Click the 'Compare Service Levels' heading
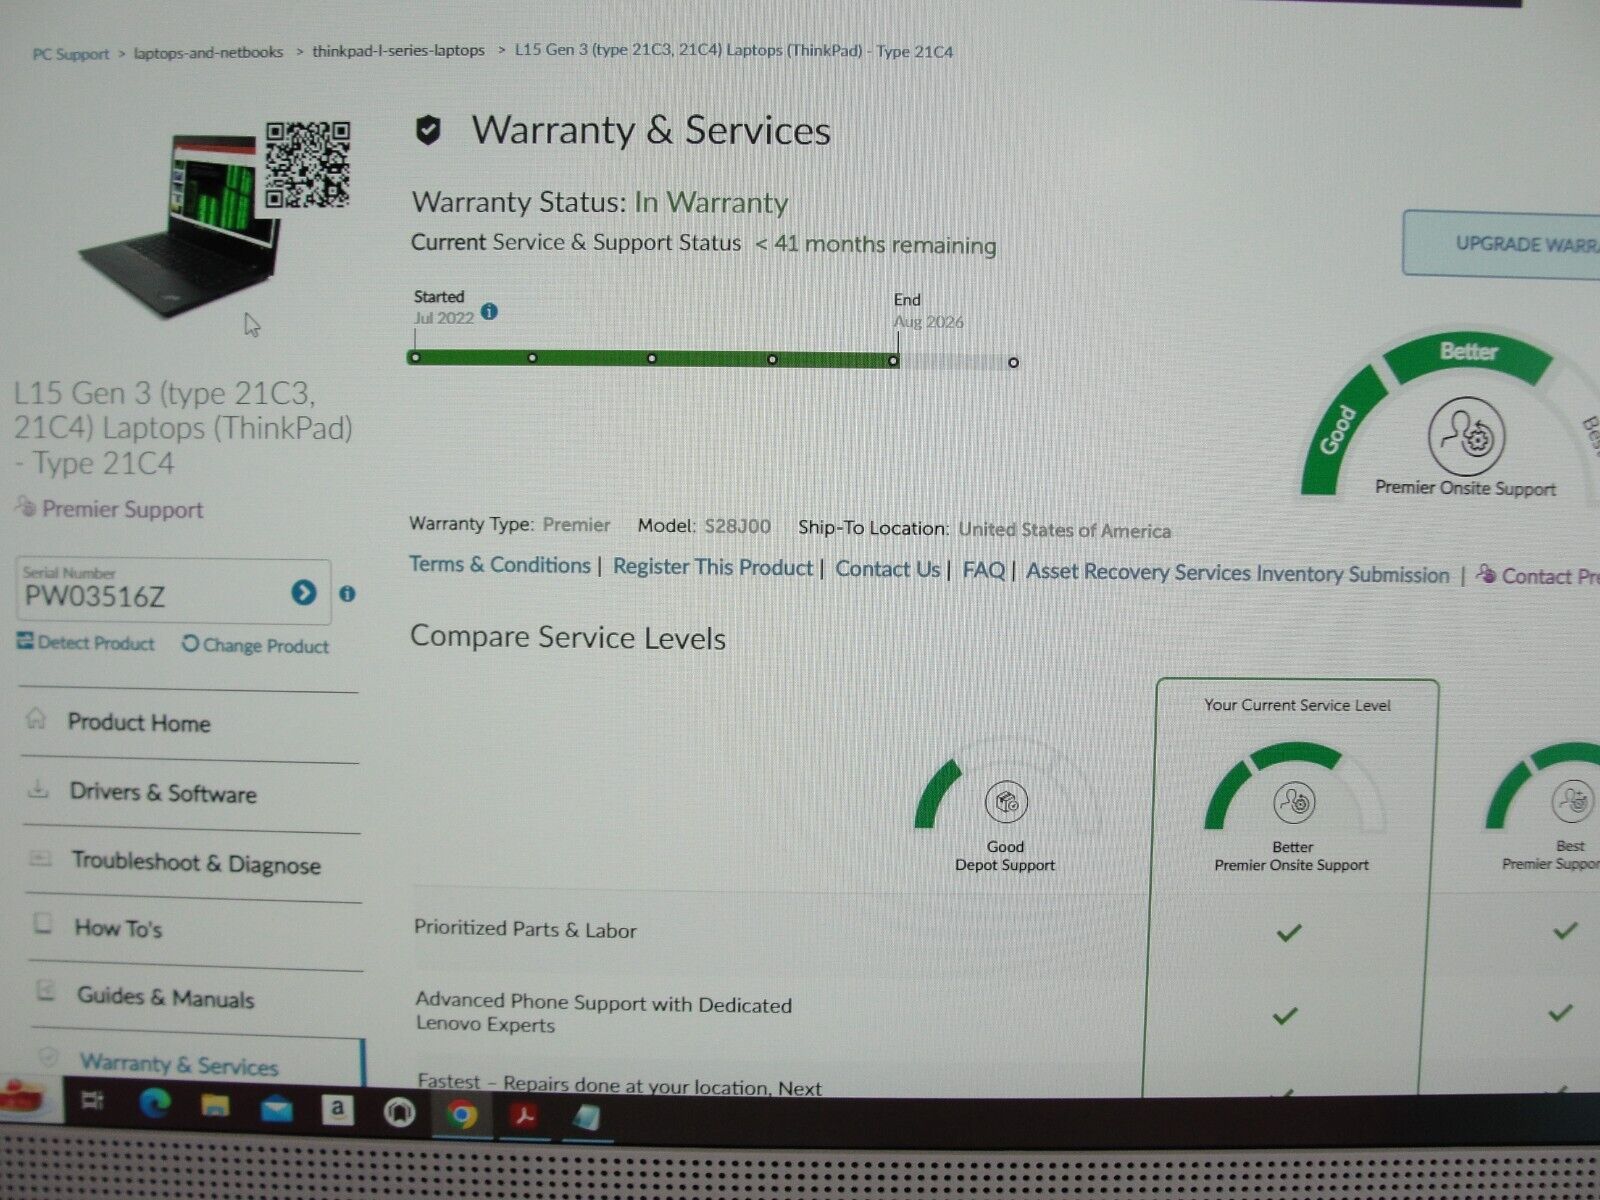This screenshot has width=1600, height=1200. (568, 637)
